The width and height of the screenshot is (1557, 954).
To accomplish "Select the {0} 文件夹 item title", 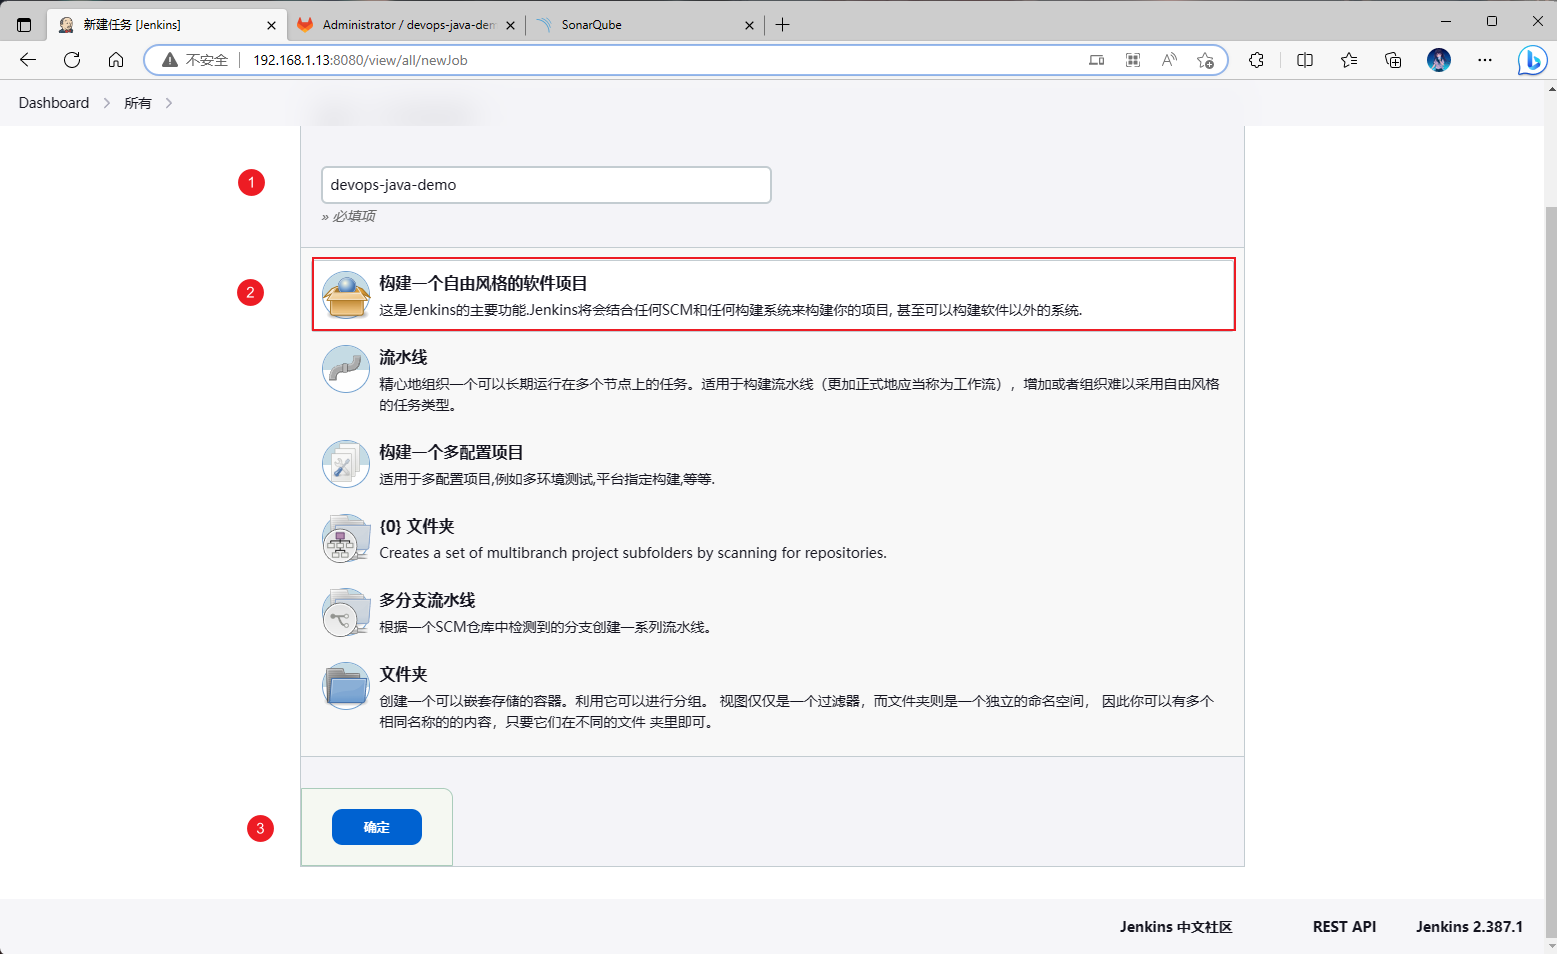I will tap(417, 526).
